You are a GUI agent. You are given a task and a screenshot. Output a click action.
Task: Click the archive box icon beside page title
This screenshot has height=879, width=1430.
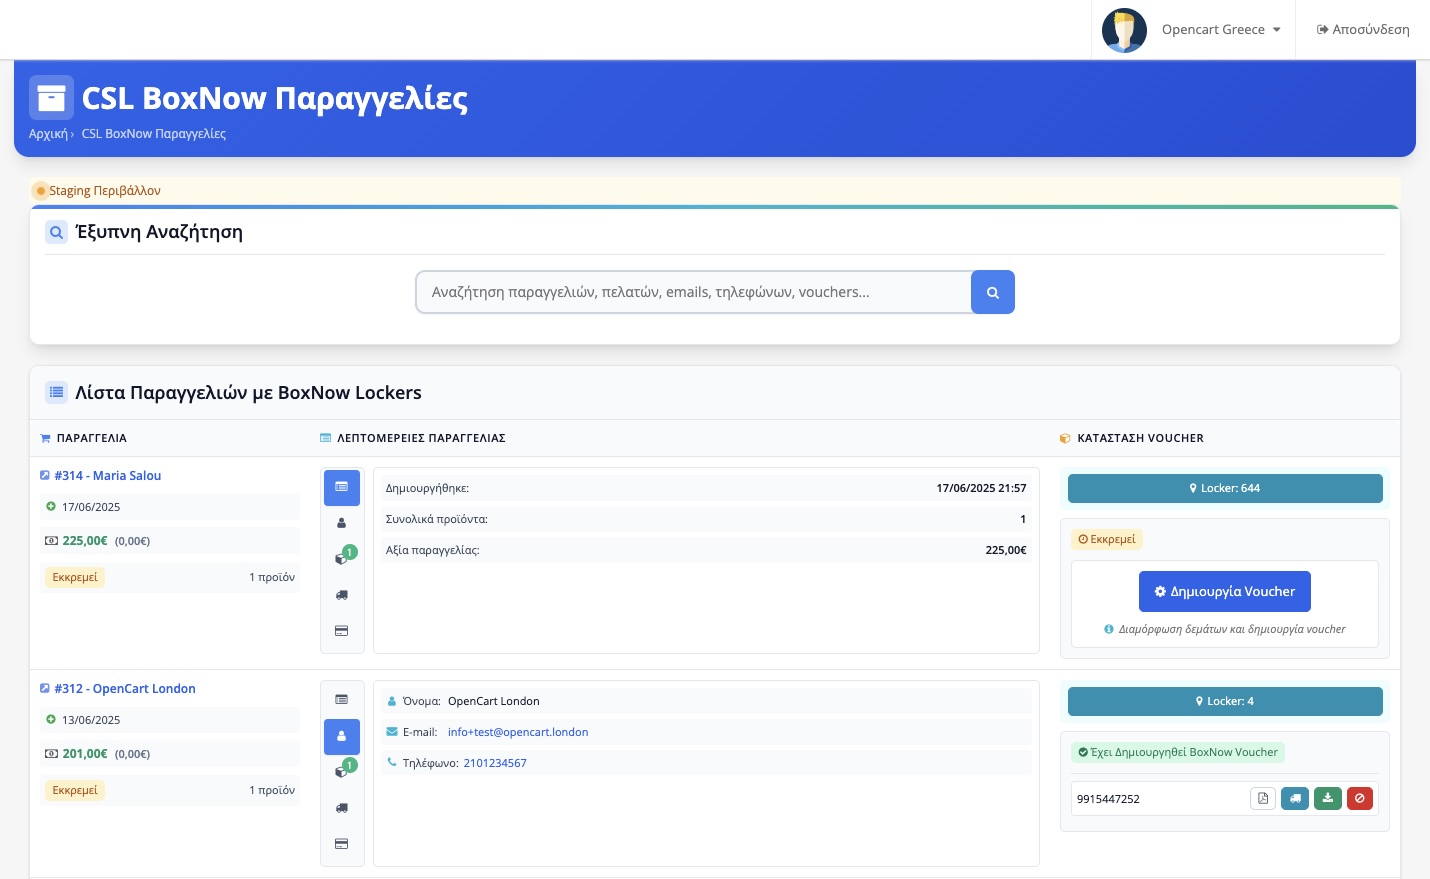51,98
